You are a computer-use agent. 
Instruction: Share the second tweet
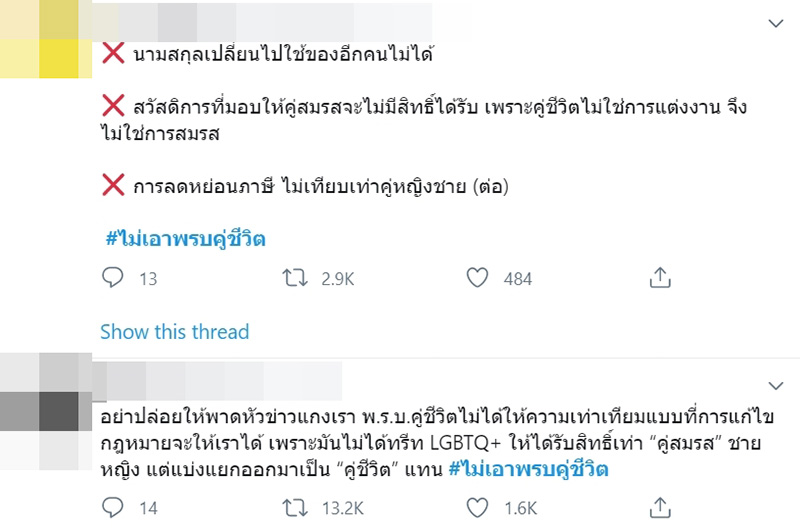point(660,509)
